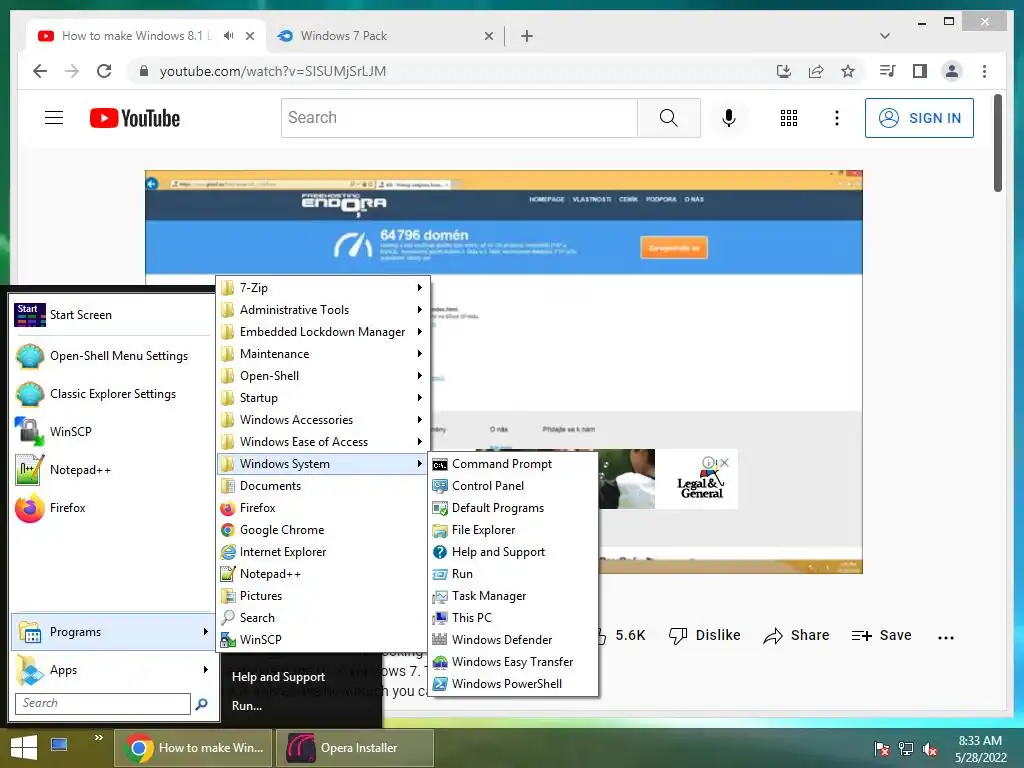Click the muted volume tray icon
The height and width of the screenshot is (768, 1024).
coord(930,749)
